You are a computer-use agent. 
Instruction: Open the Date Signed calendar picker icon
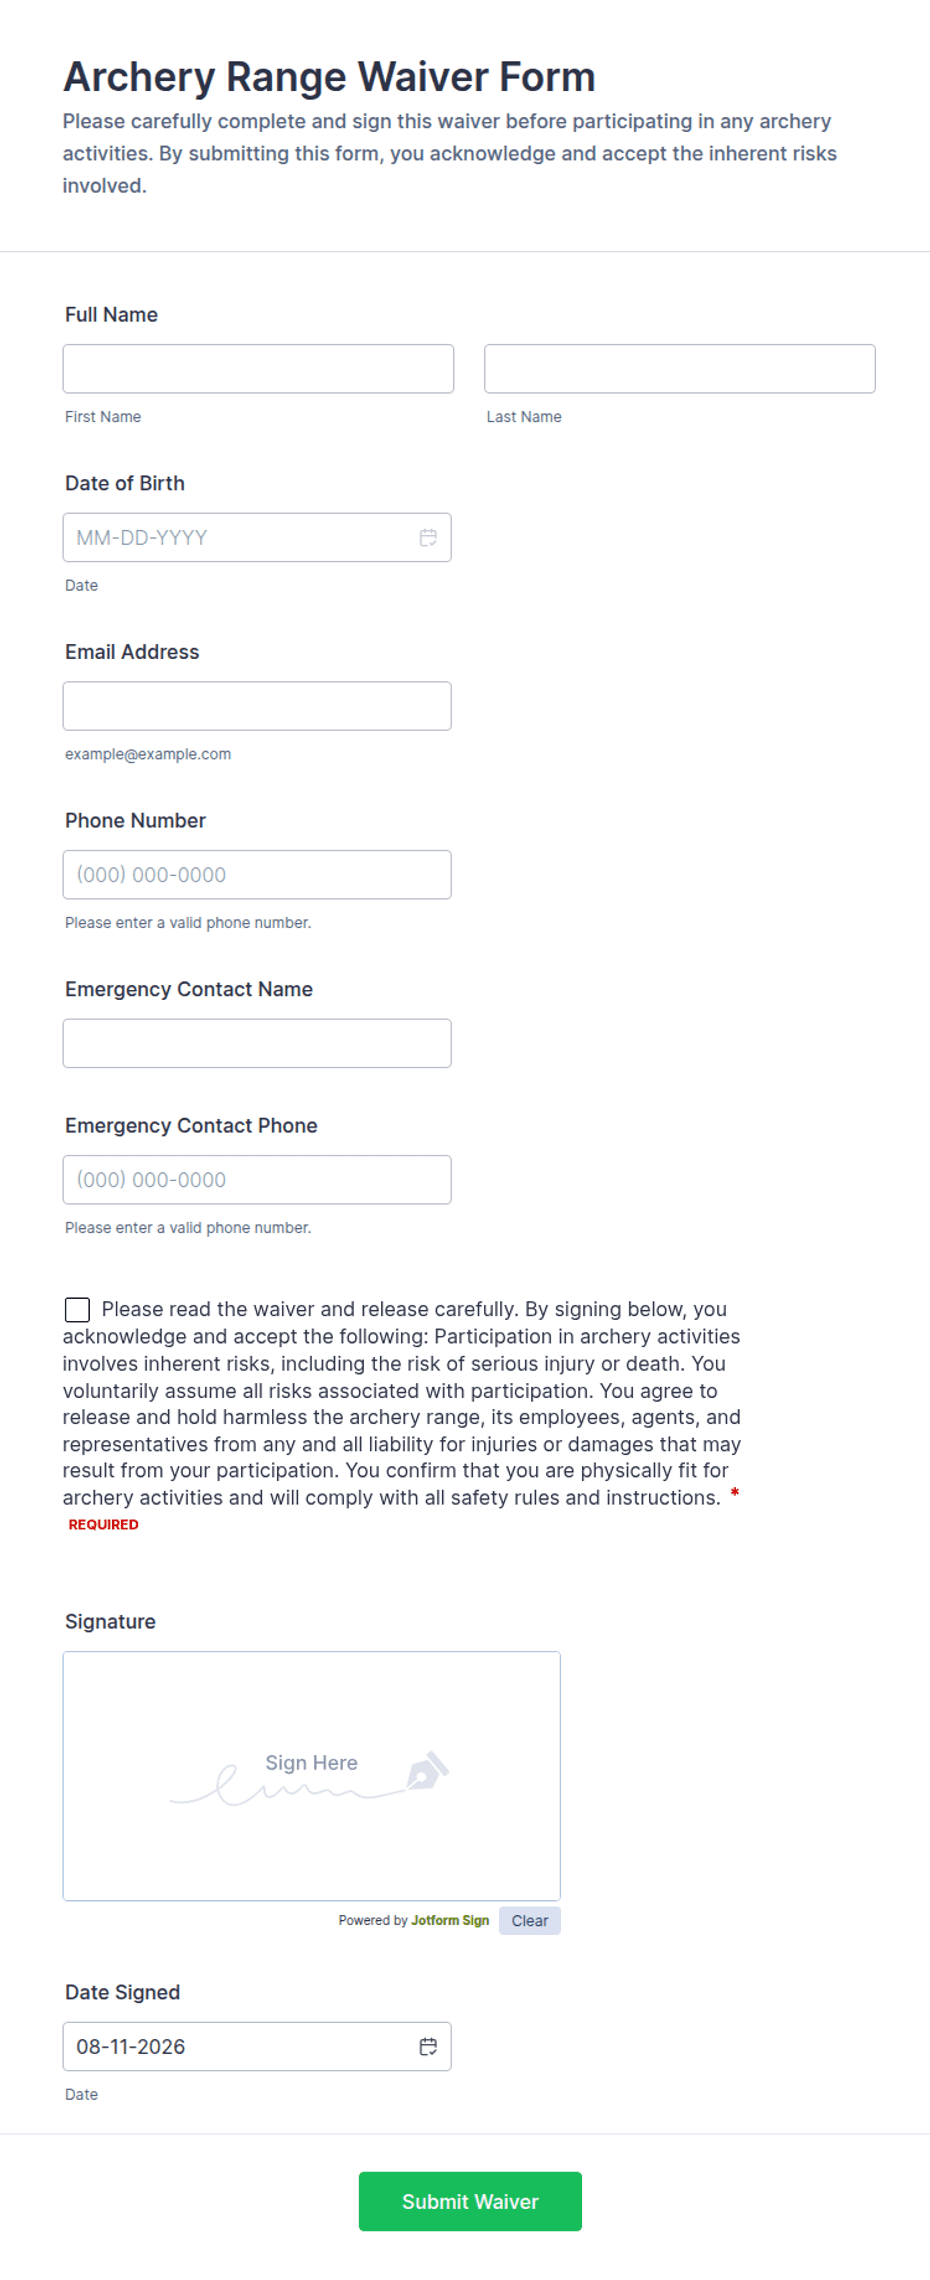click(x=428, y=2047)
